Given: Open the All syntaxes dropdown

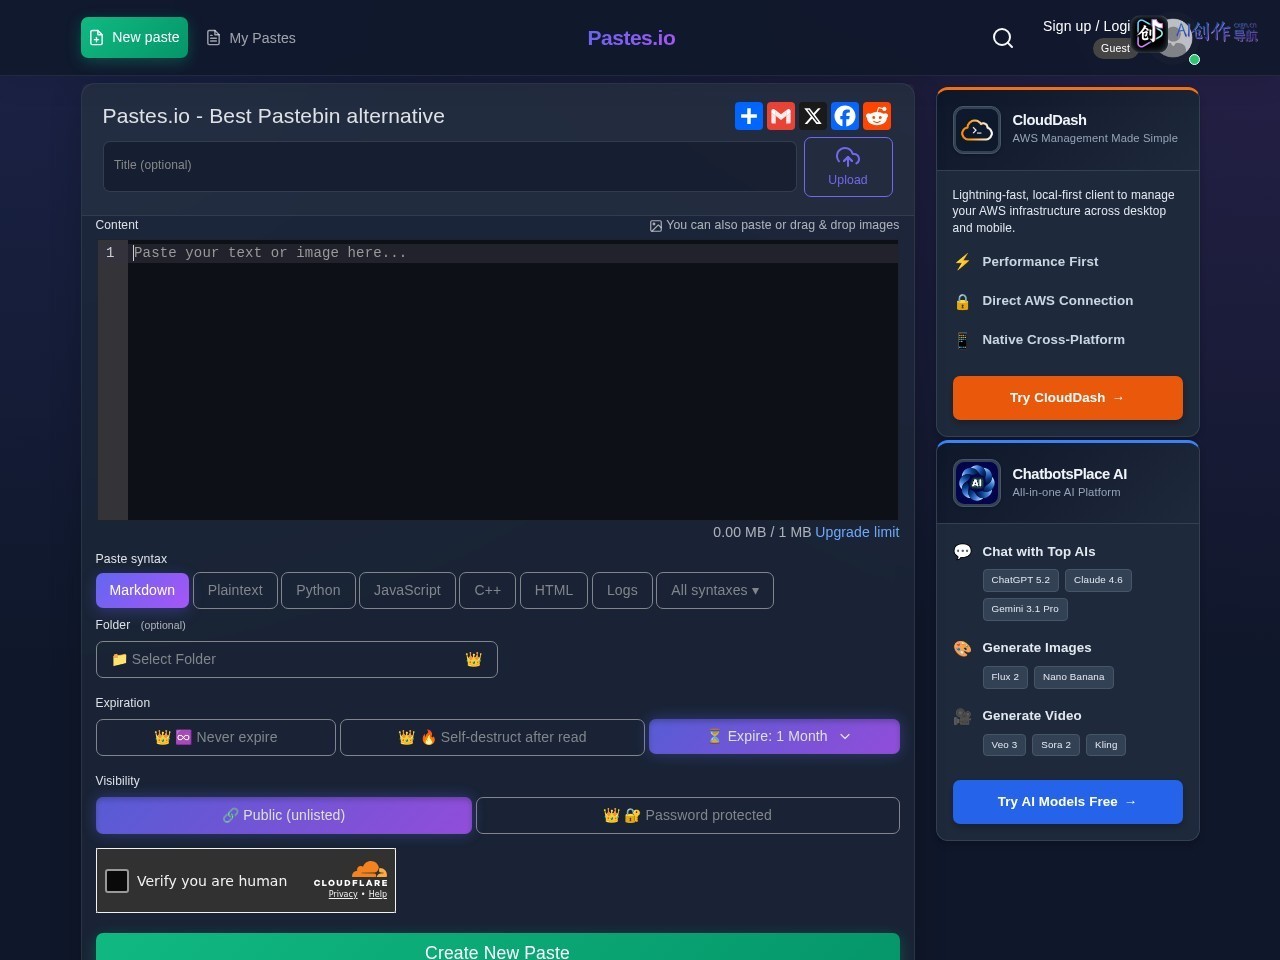Looking at the screenshot, I should point(715,590).
